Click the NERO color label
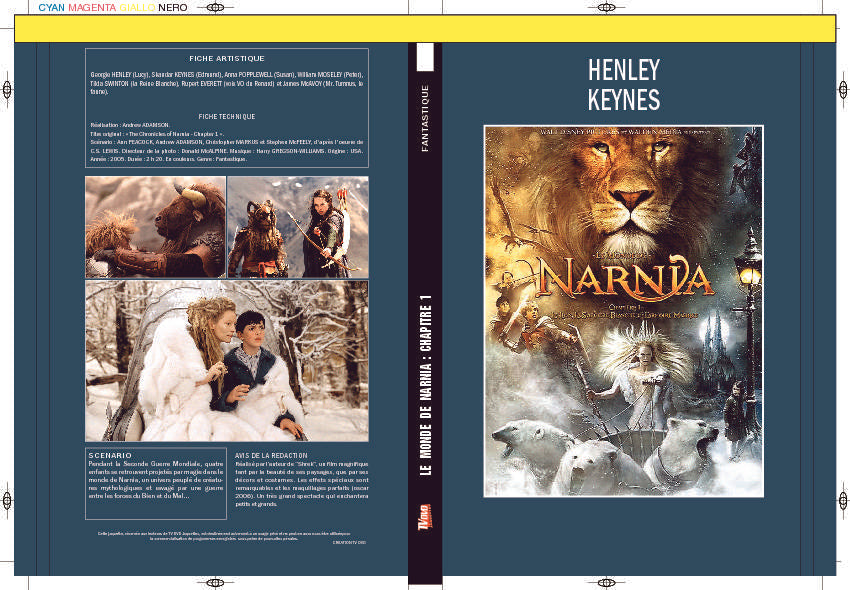Image resolution: width=850 pixels, height=590 pixels. (x=173, y=8)
